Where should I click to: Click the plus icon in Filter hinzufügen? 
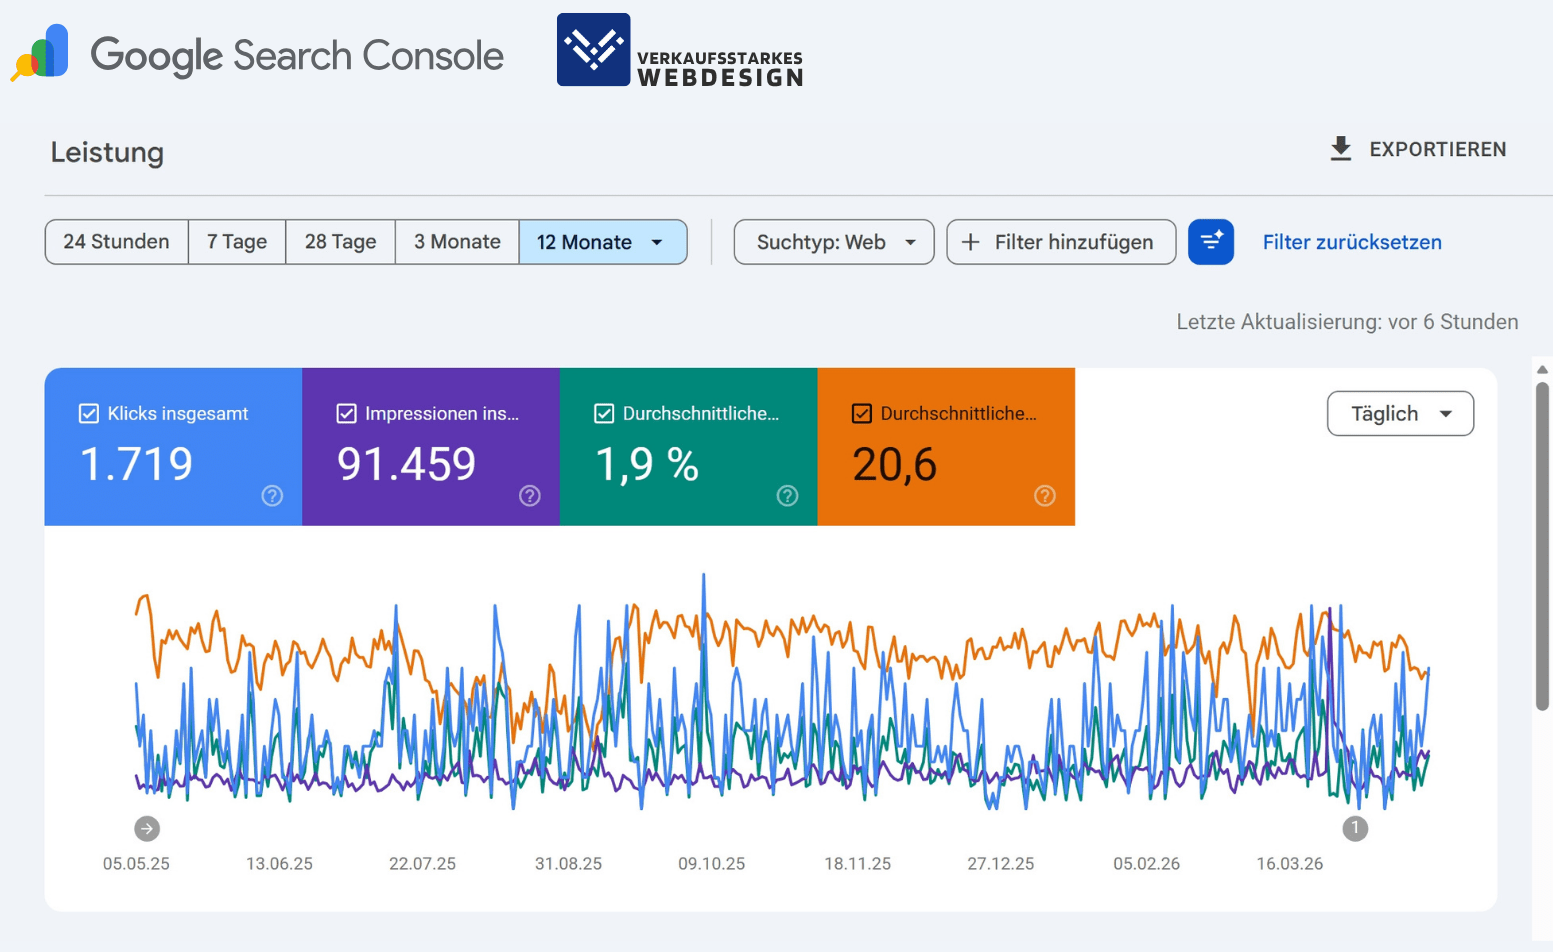coord(970,242)
